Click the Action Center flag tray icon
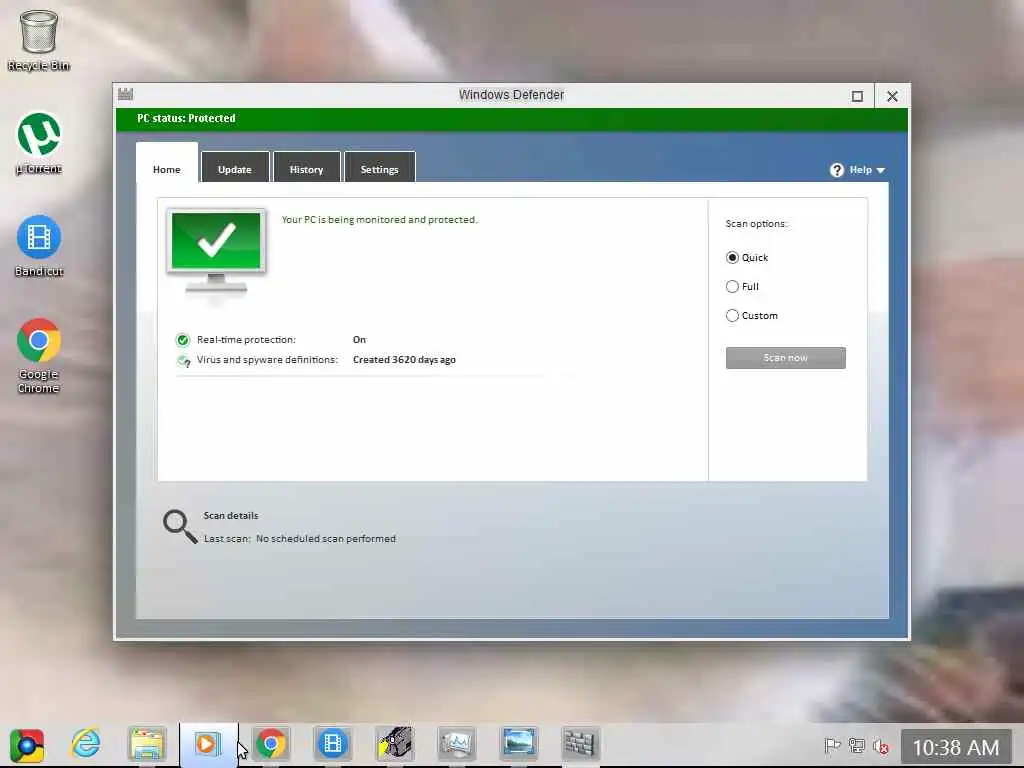 point(832,746)
